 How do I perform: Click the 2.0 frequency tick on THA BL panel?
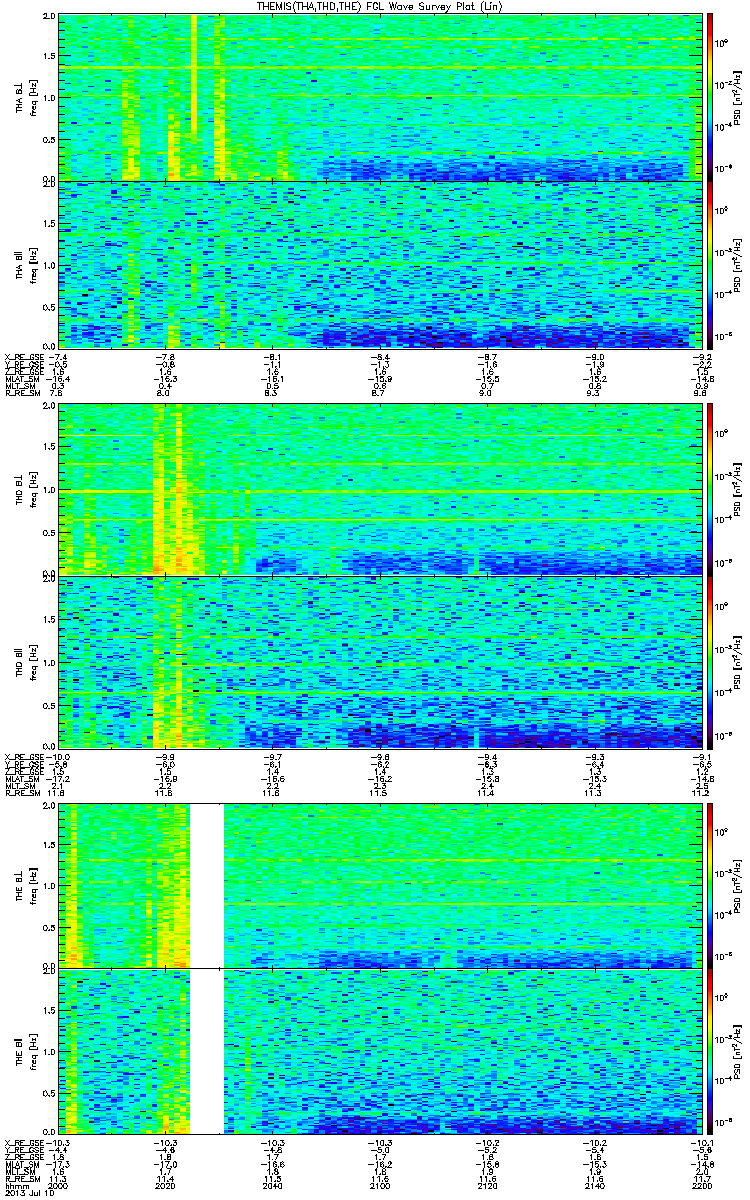click(x=50, y=18)
